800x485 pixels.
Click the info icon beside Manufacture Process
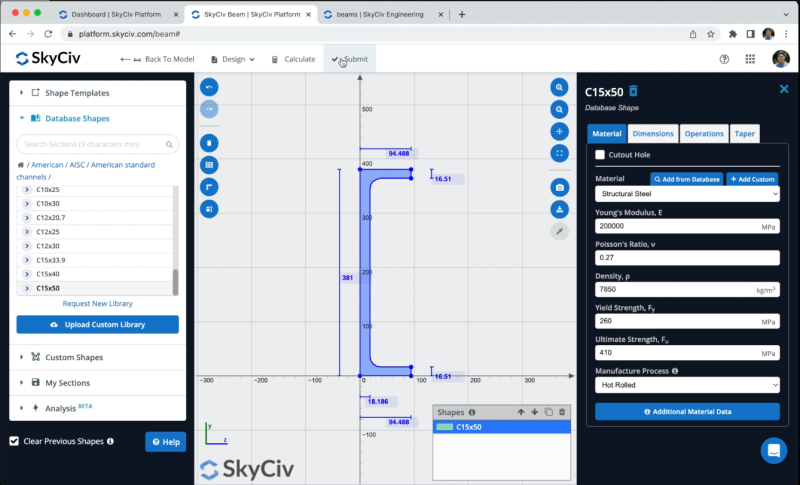(x=675, y=371)
